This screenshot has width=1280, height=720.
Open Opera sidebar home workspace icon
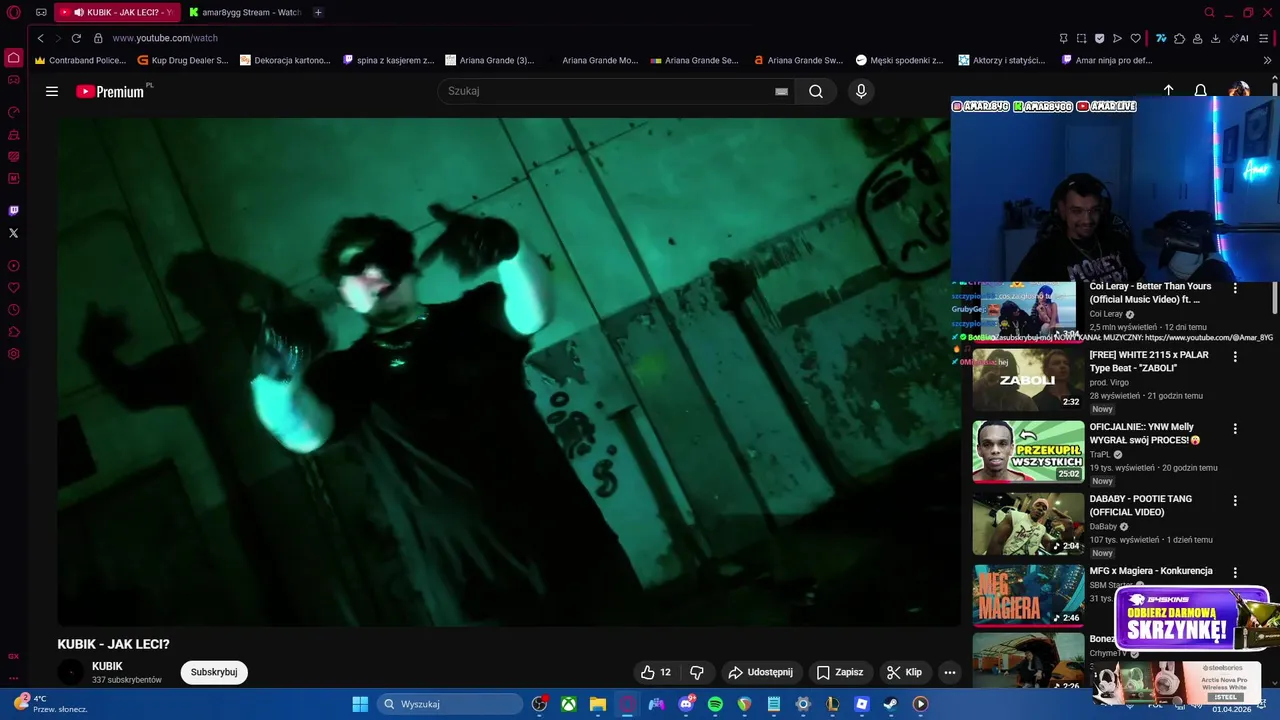point(13,57)
